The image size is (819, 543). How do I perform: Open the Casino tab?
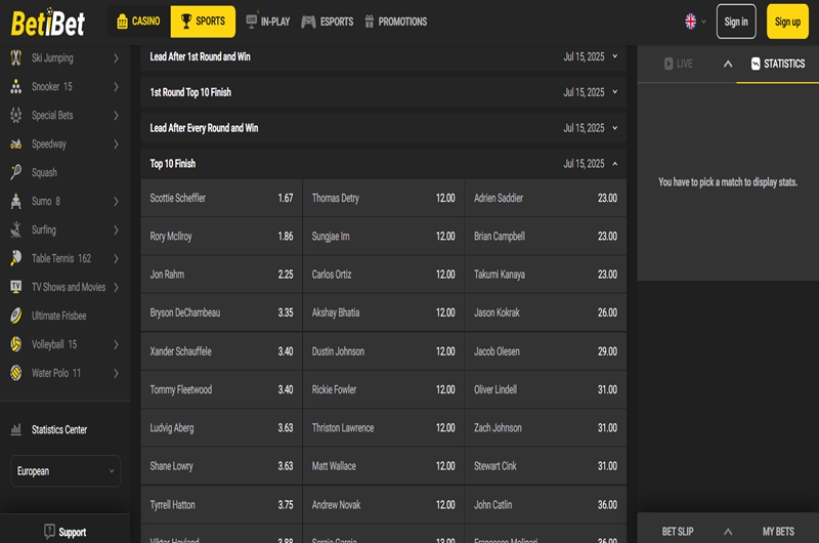[x=138, y=21]
